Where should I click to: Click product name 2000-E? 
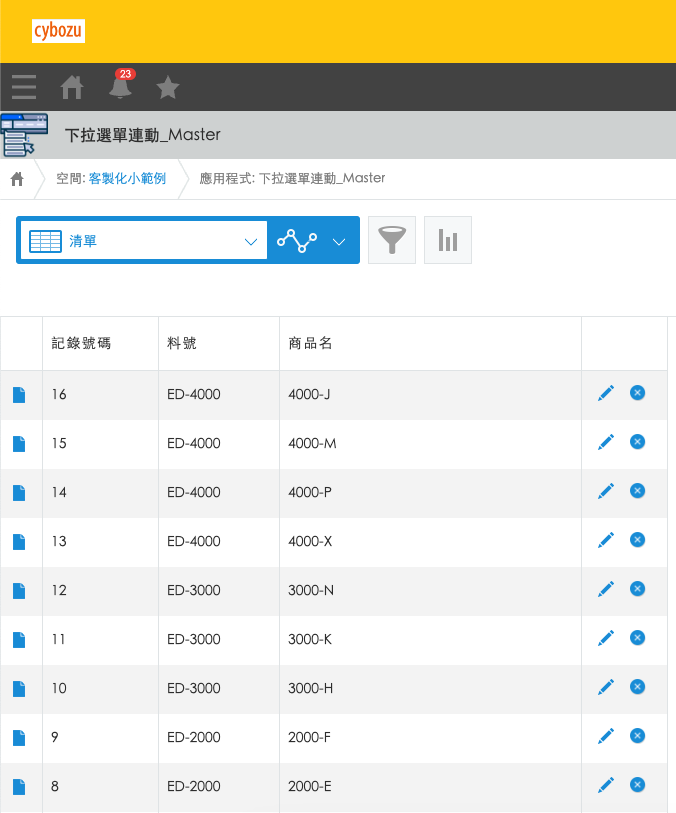tap(310, 787)
